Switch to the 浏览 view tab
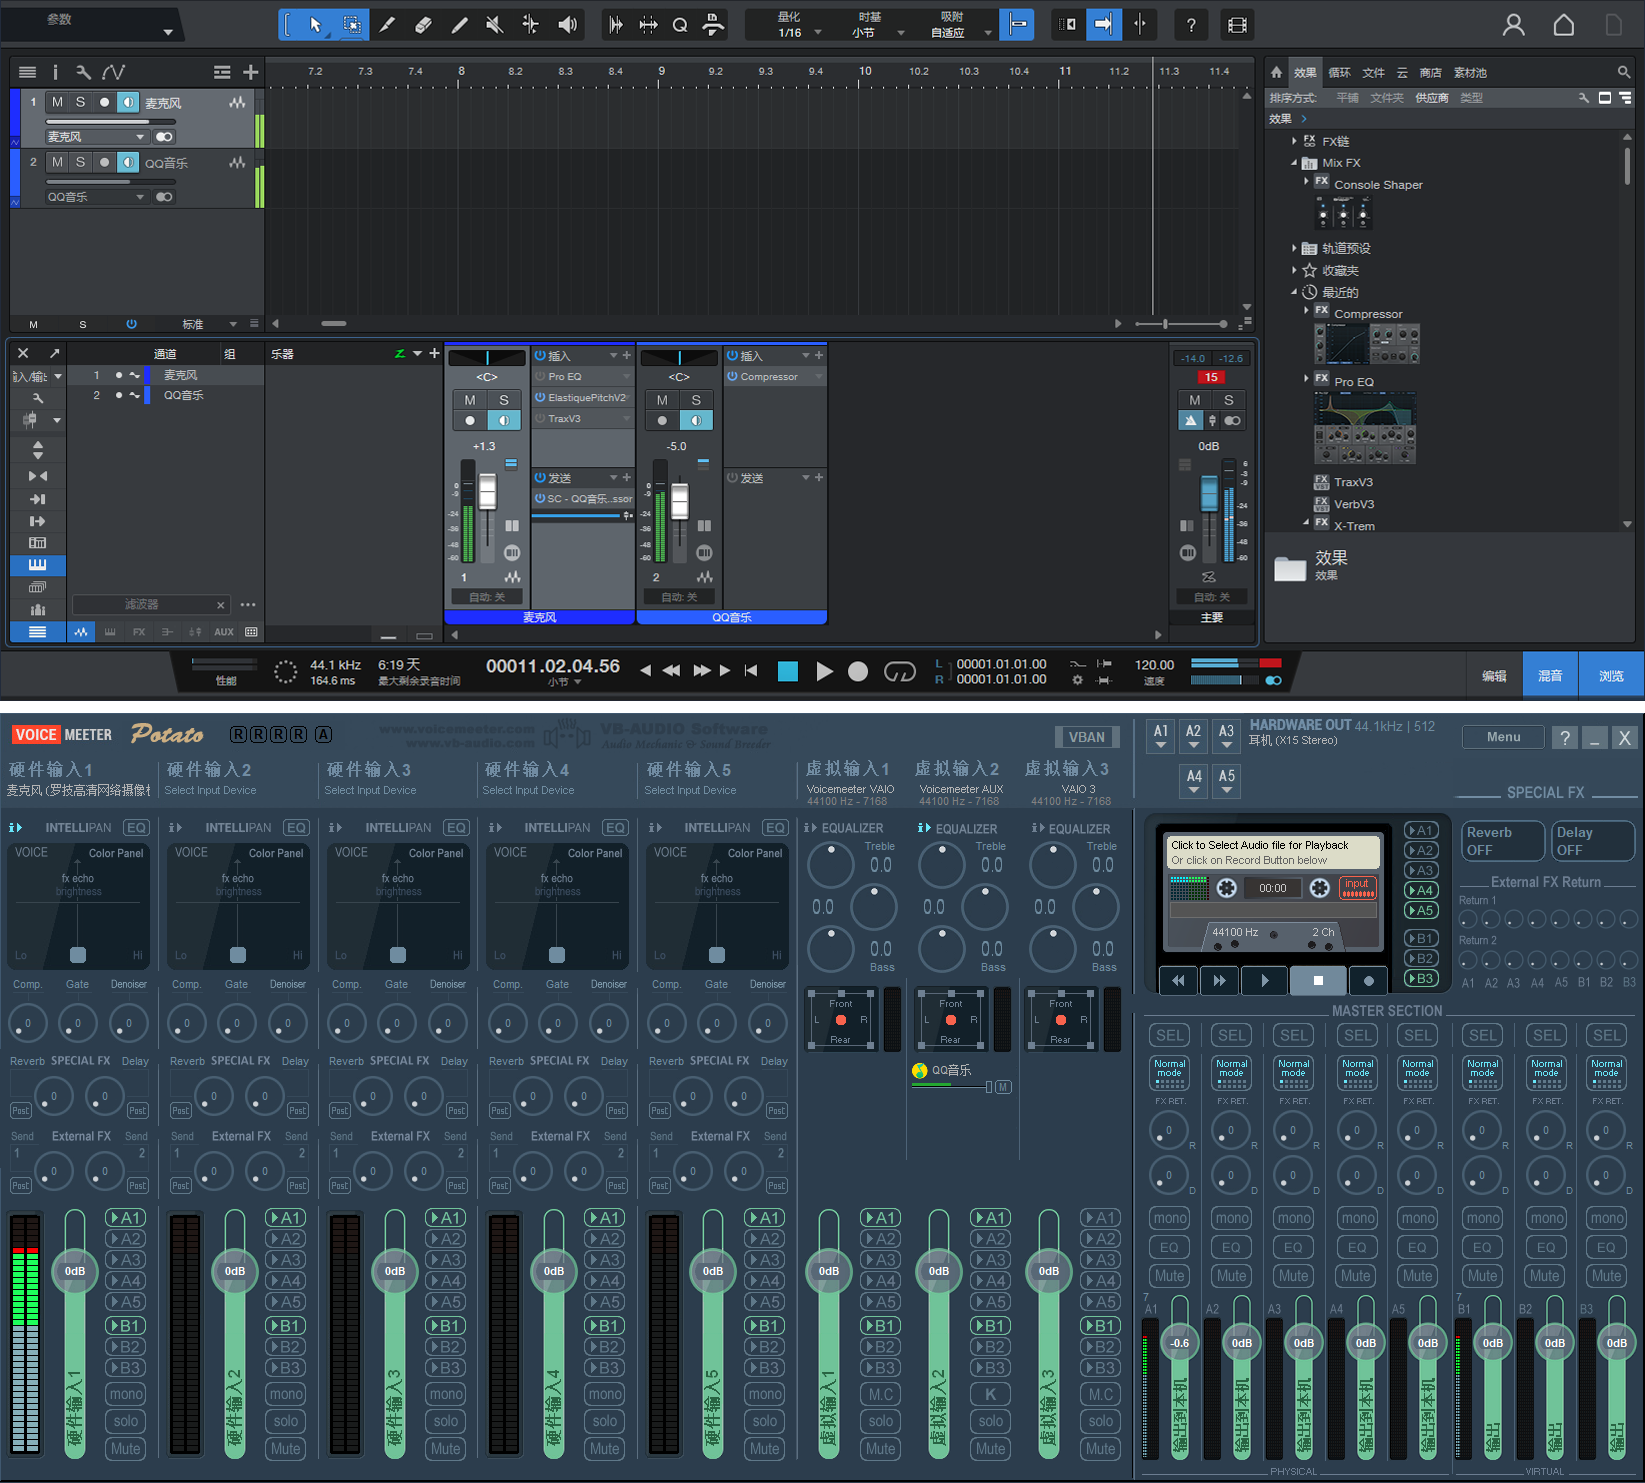 click(x=1611, y=676)
